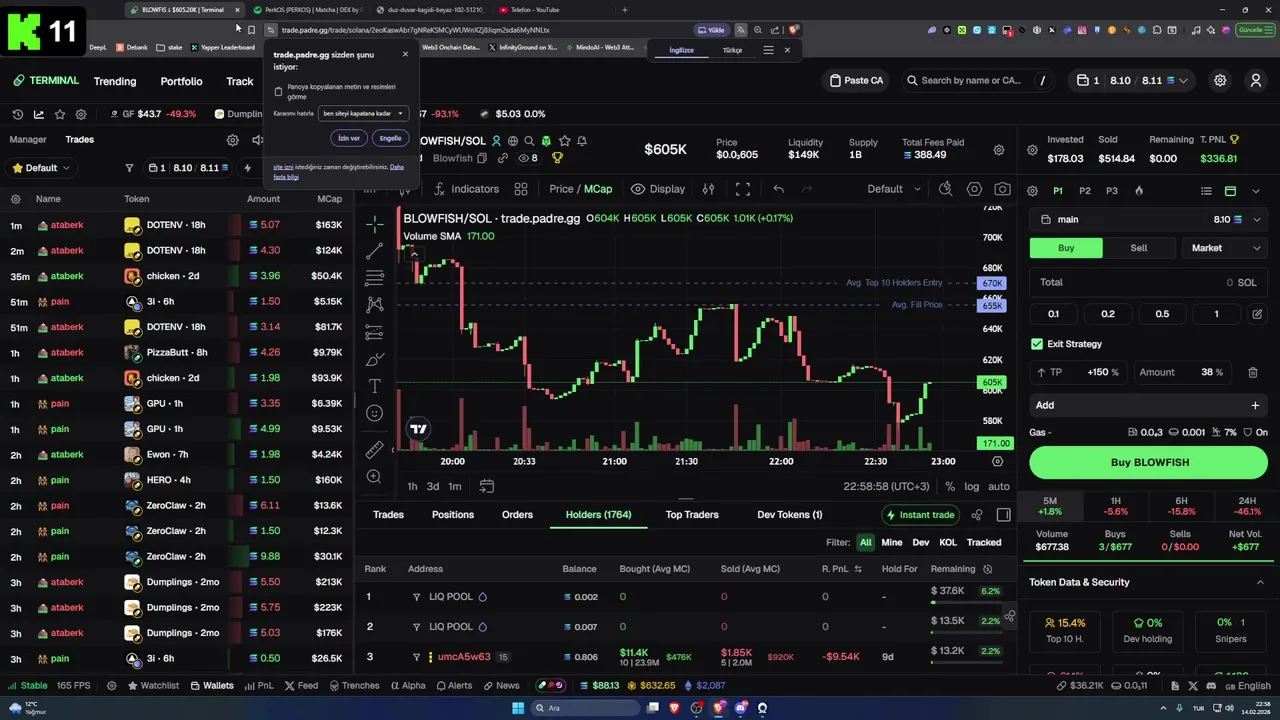Open Trades panel settings gear
Image resolution: width=1280 pixels, height=720 pixels.
tap(233, 140)
